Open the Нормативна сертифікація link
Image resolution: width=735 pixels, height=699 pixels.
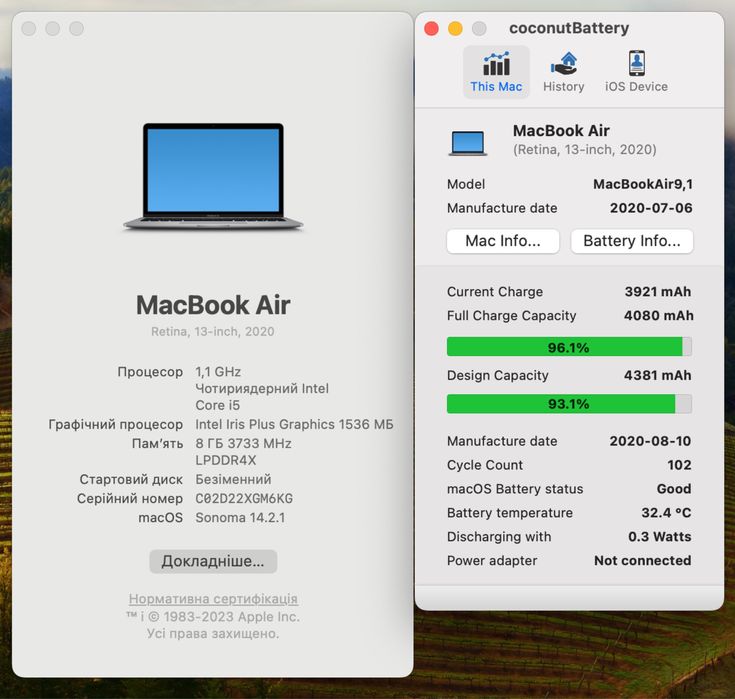pos(213,599)
